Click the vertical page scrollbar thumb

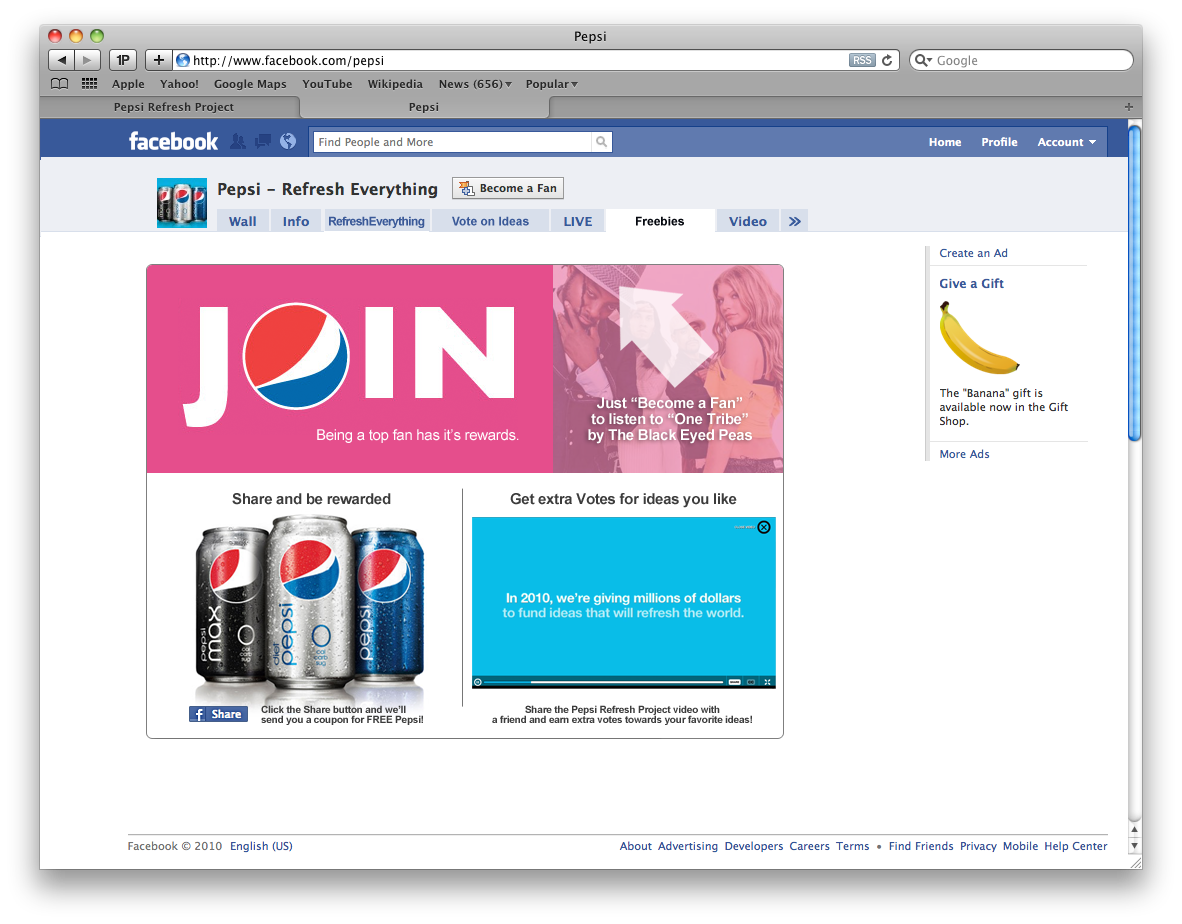[x=1134, y=282]
